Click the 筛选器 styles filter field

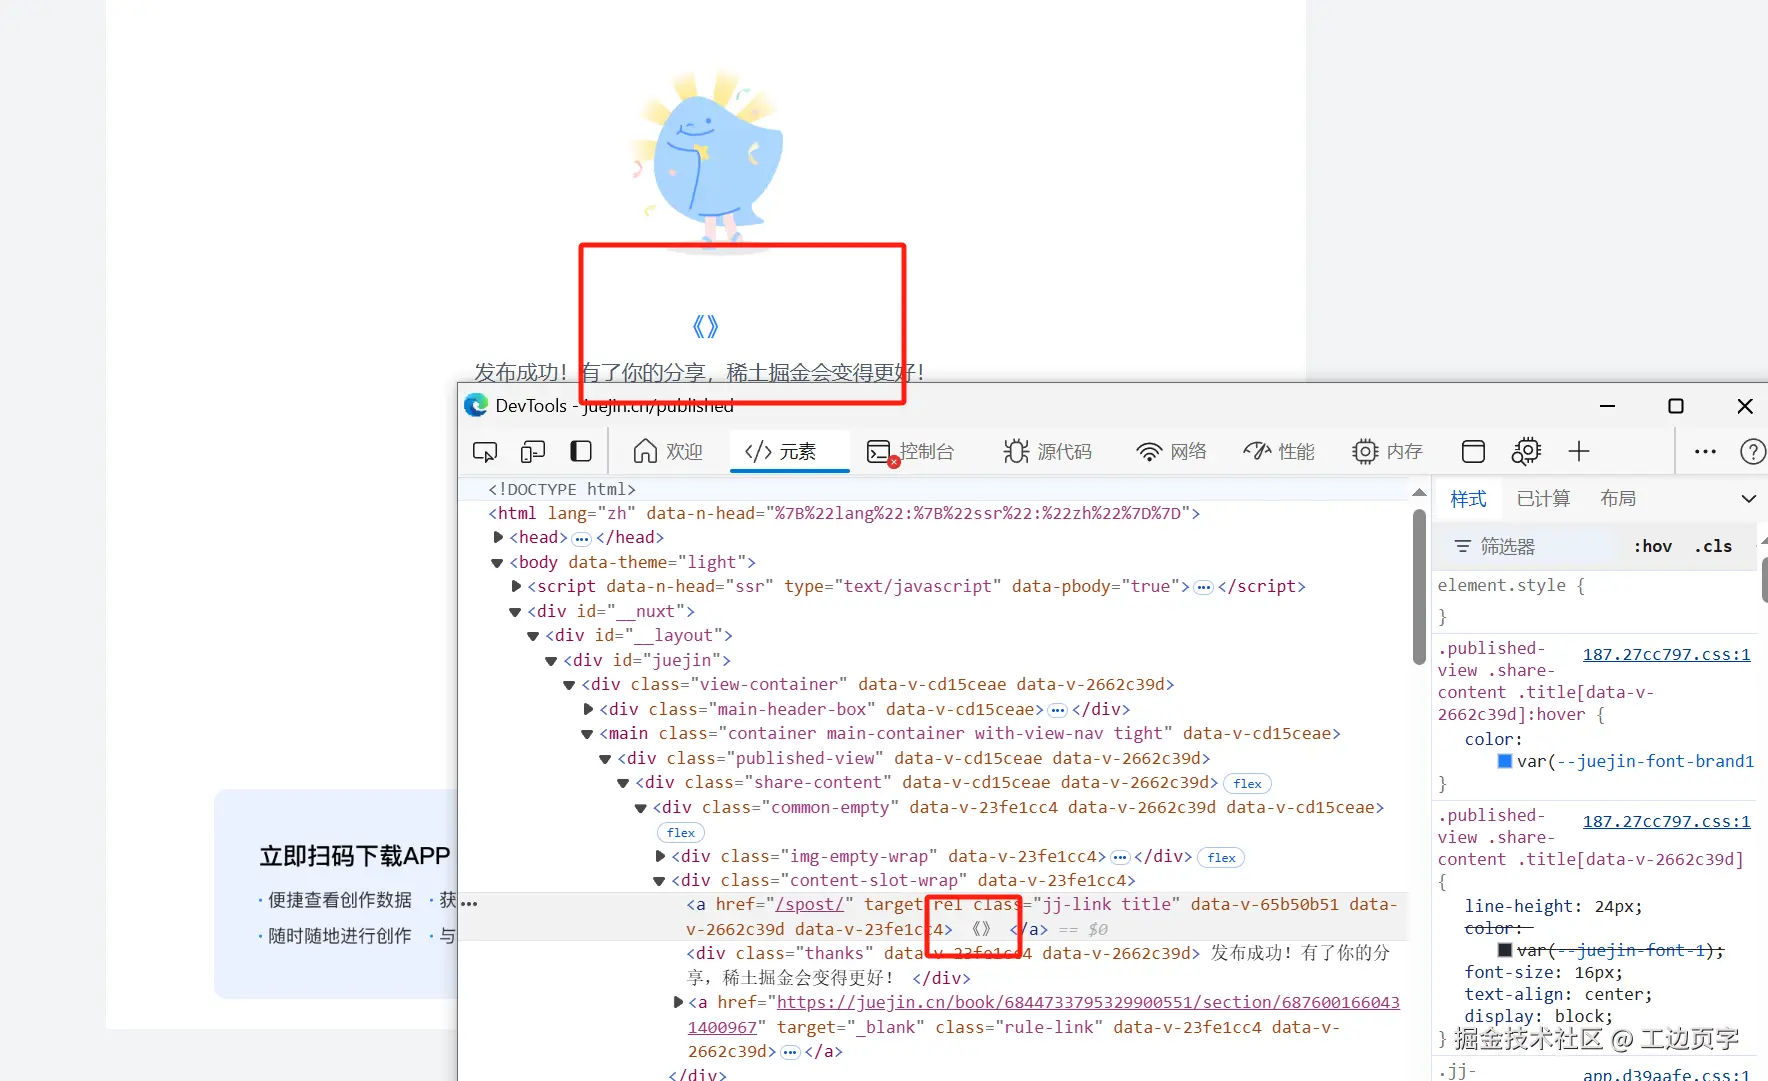click(1530, 546)
